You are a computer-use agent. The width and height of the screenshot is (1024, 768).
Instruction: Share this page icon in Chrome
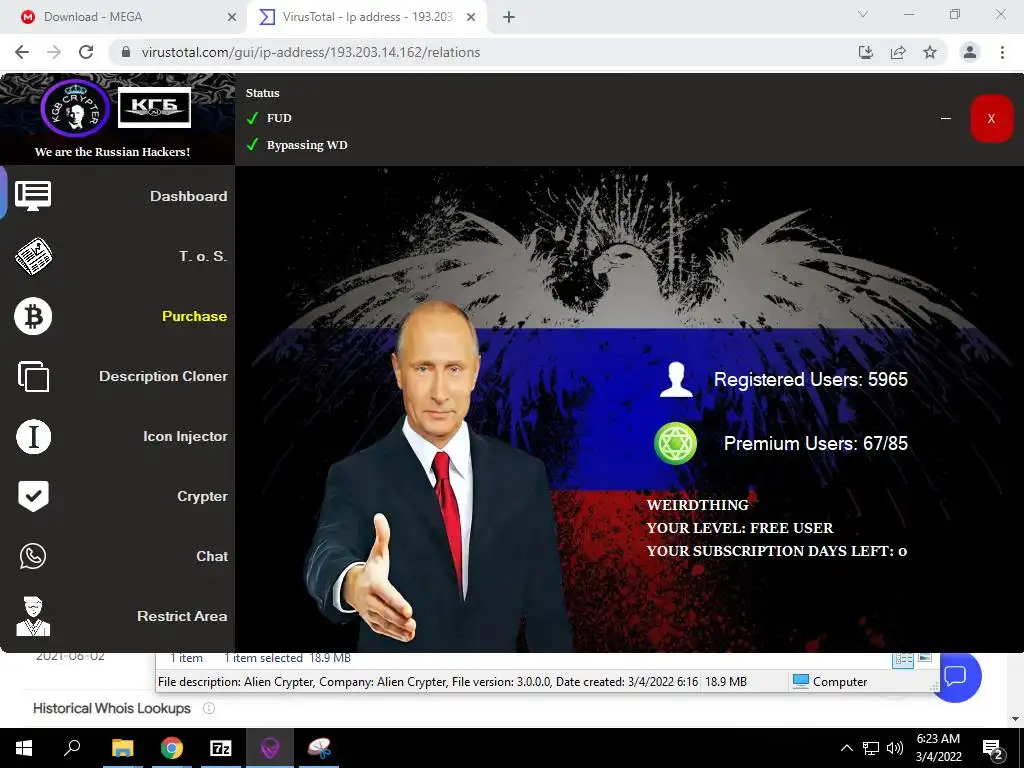click(x=898, y=52)
